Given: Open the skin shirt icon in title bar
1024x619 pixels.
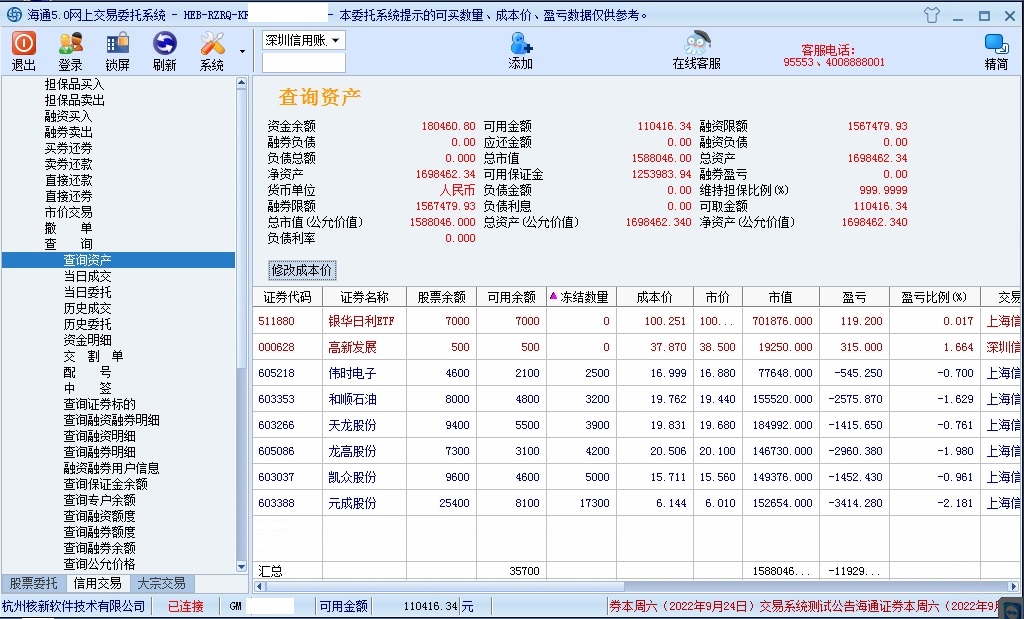Looking at the screenshot, I should (932, 15).
